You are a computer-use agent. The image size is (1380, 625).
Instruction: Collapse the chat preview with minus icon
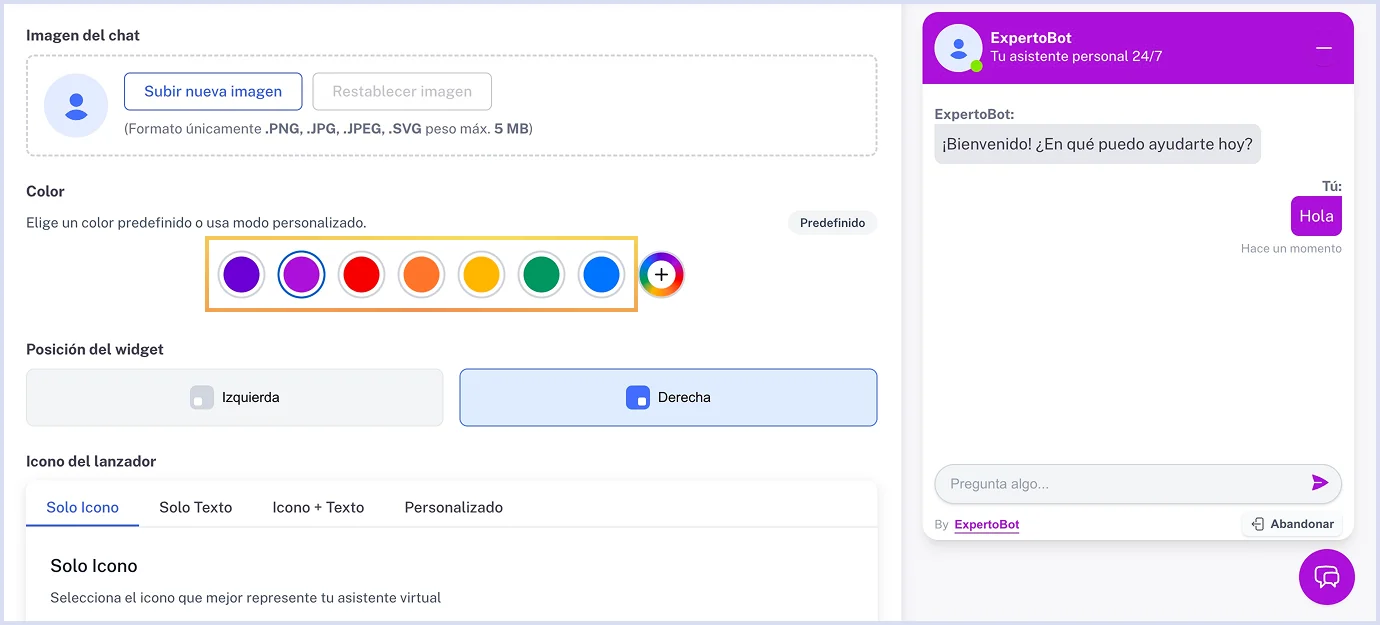coord(1323,47)
